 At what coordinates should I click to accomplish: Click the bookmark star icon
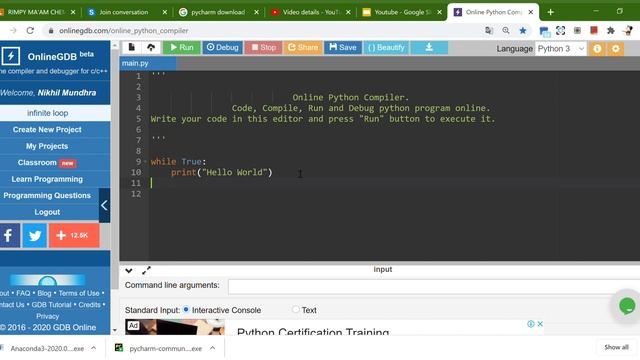523,31
